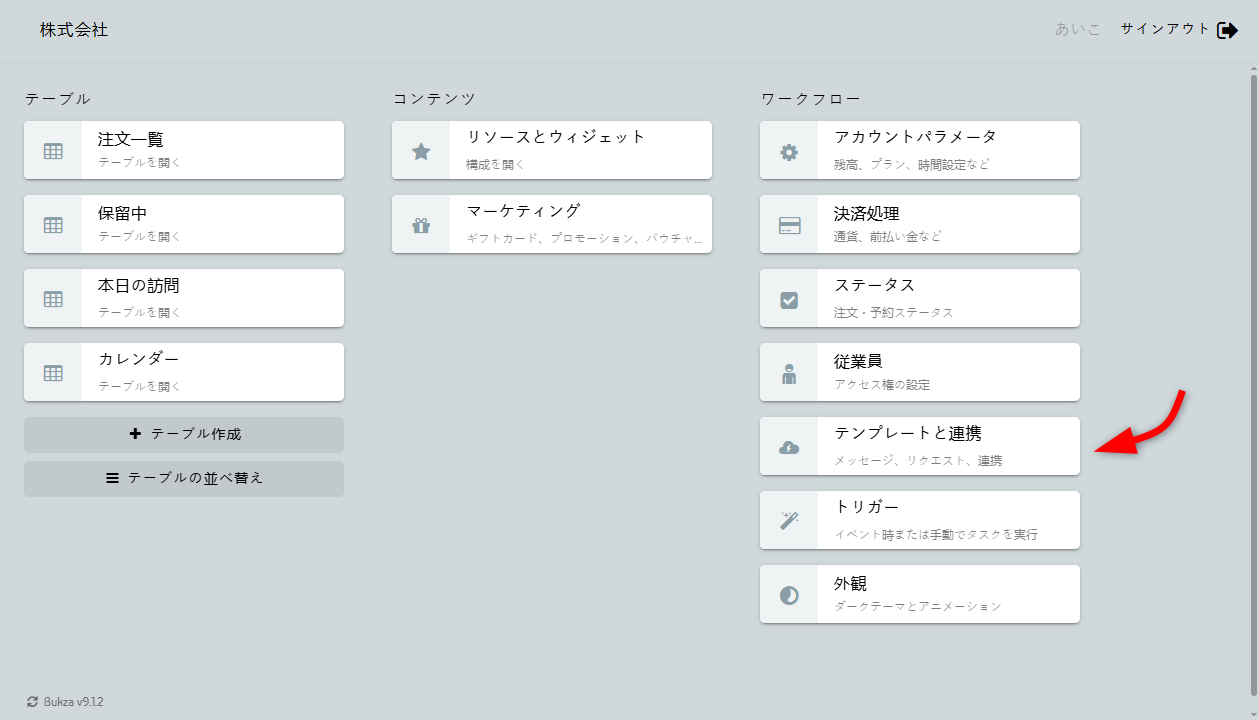Click the refresh icon next to Bukza version
1259x720 pixels.
point(32,702)
